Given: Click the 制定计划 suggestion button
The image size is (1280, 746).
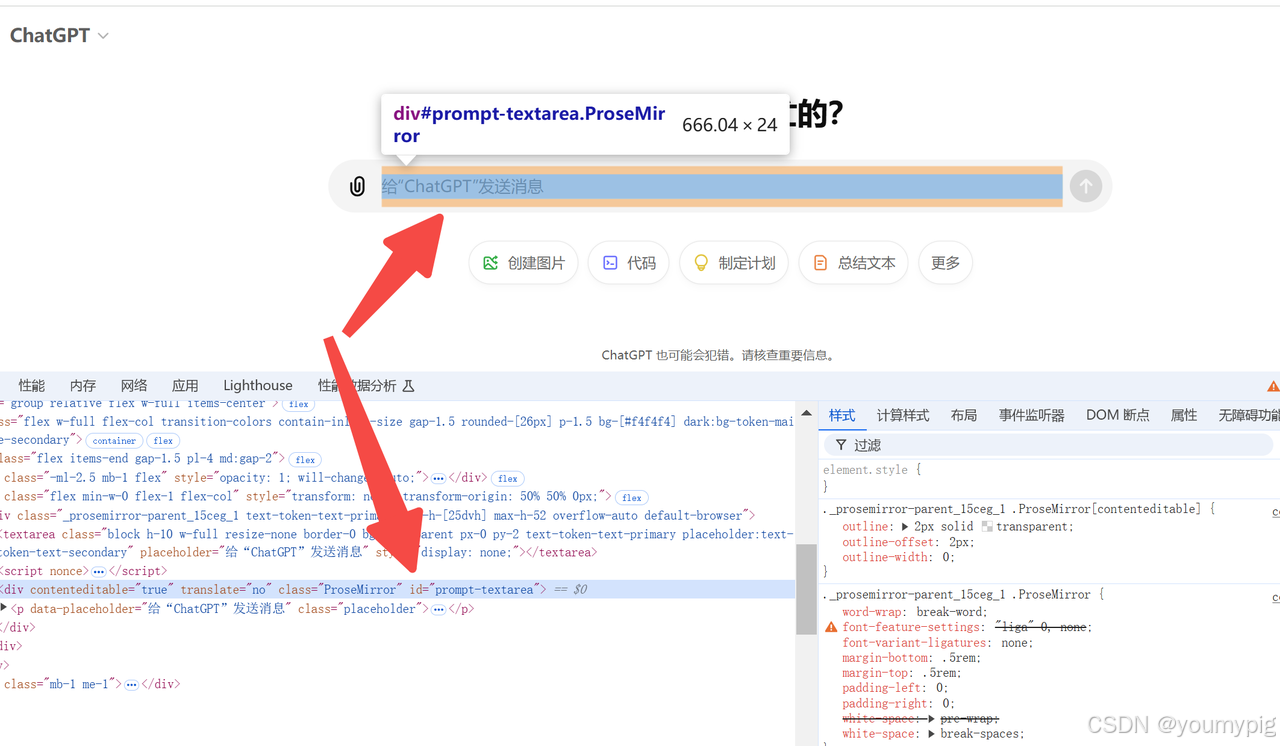Looking at the screenshot, I should (x=734, y=263).
